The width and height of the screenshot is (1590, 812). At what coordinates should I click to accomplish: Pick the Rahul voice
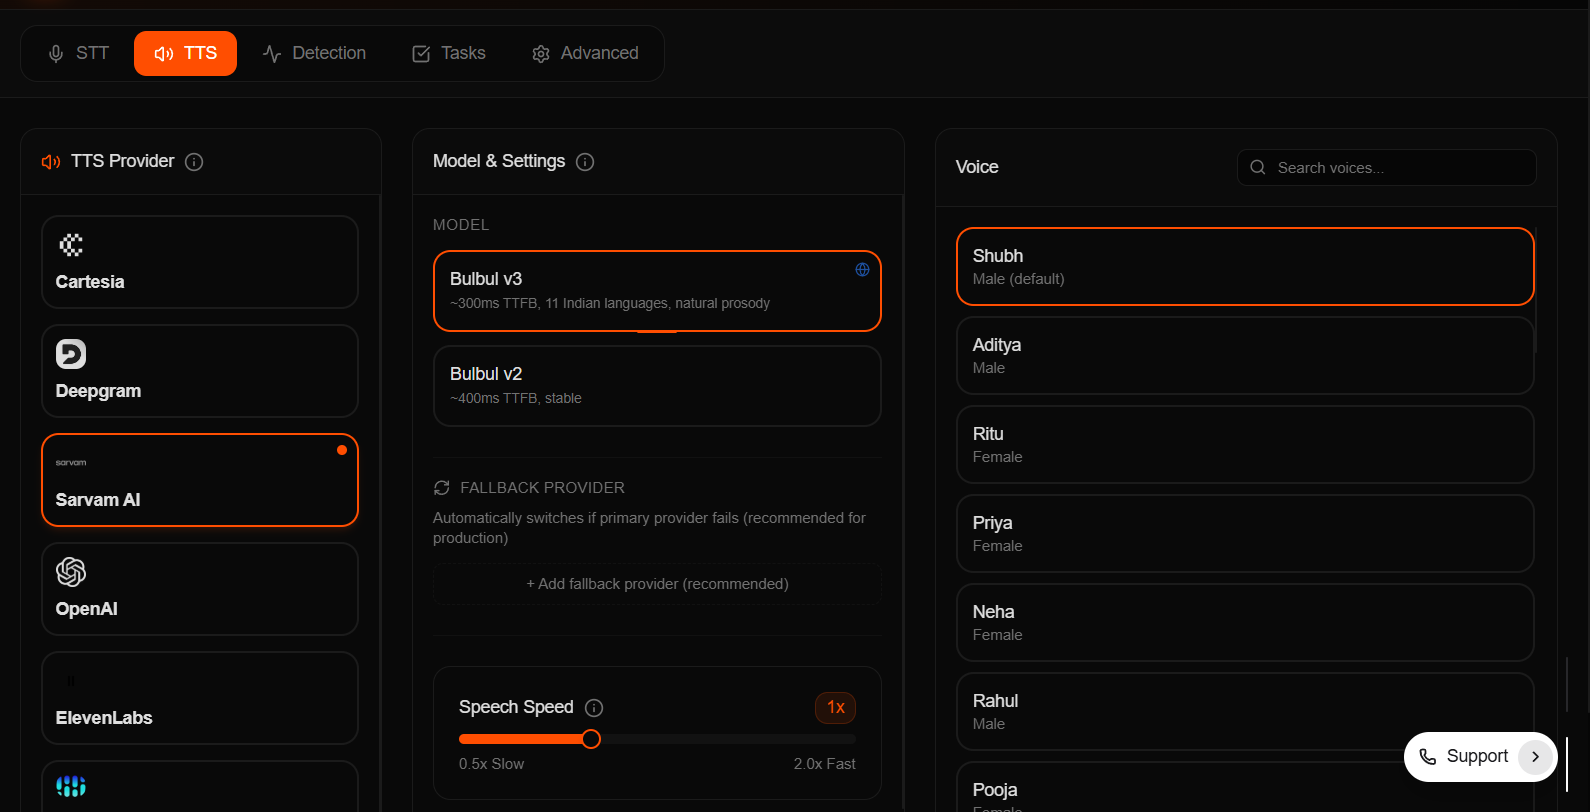[1245, 711]
